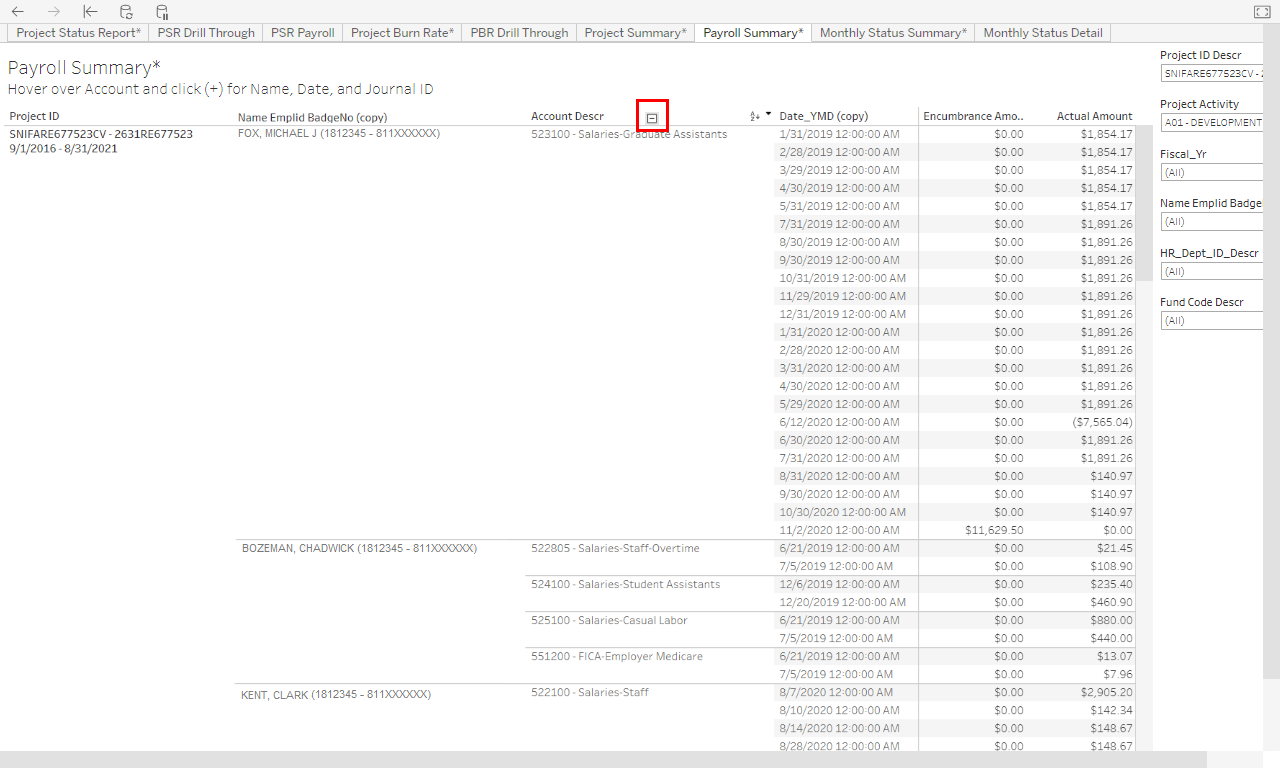Screen dimensions: 1280x768
Task: Collapse the Account Descr column
Action: click(652, 117)
